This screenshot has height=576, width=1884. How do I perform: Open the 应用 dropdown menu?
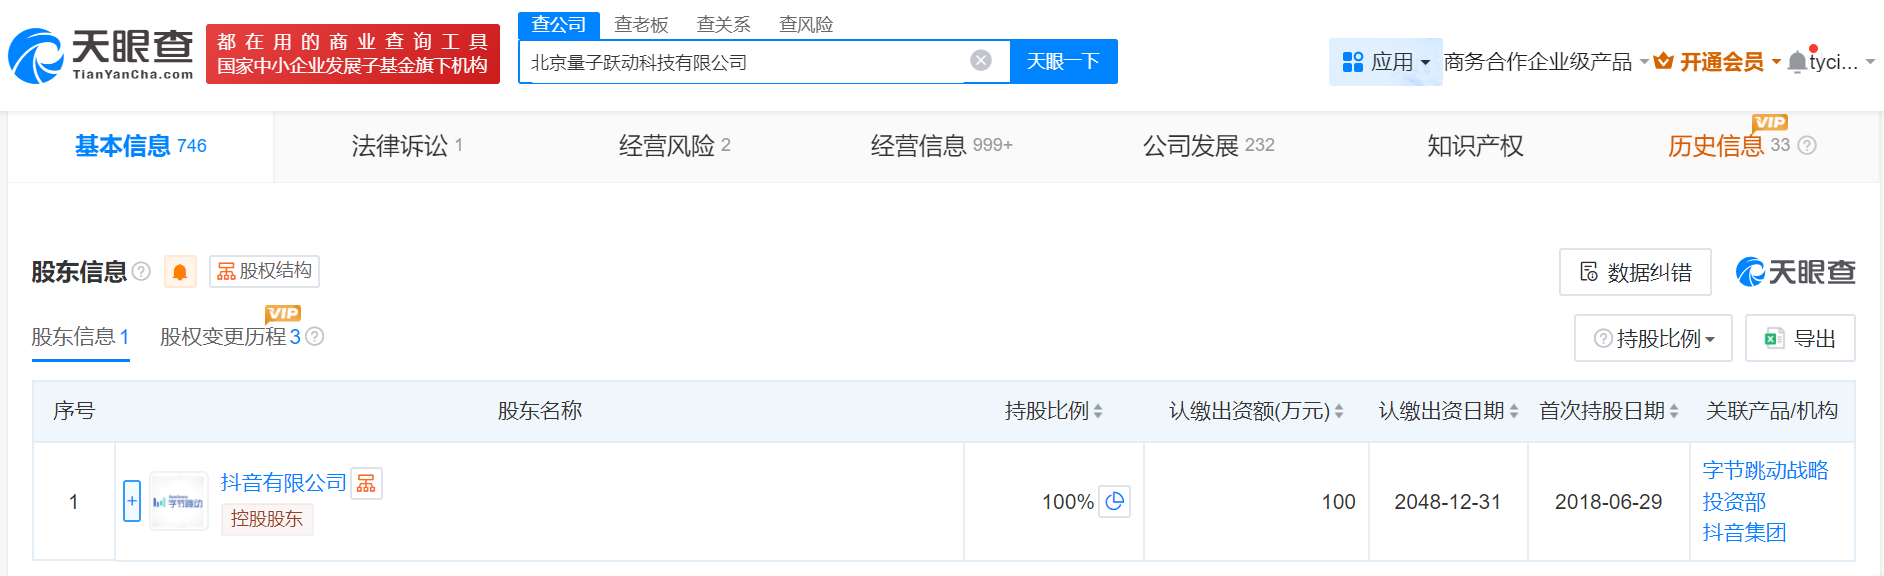click(x=1386, y=62)
